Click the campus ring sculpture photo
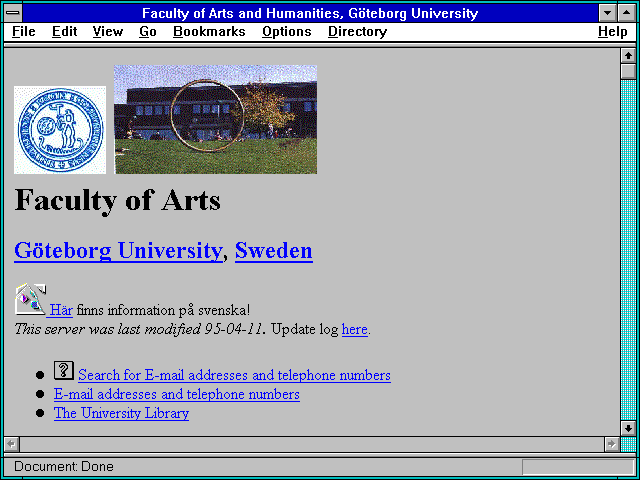Viewport: 640px width, 480px height. (216, 120)
